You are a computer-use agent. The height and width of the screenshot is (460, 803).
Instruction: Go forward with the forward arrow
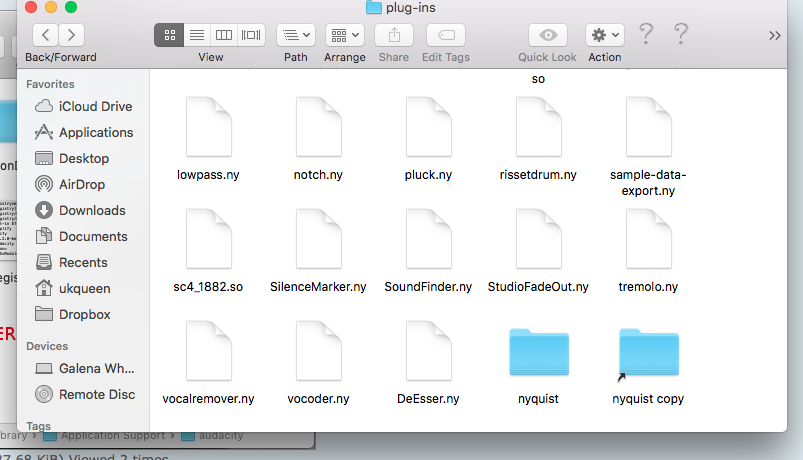(72, 35)
